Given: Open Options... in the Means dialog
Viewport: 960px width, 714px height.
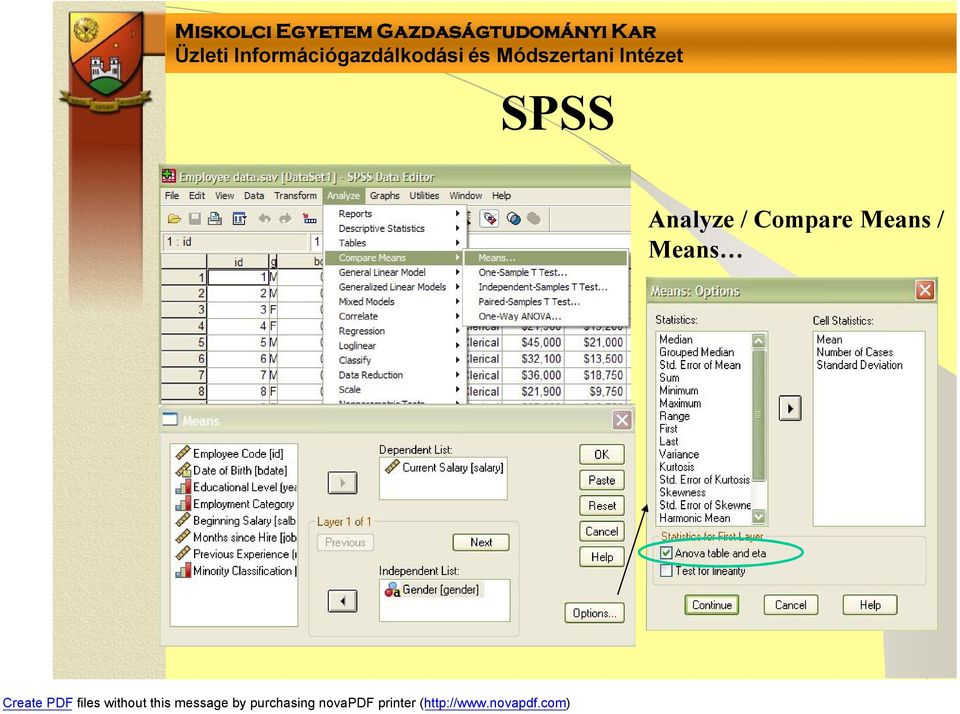Looking at the screenshot, I should pos(594,613).
